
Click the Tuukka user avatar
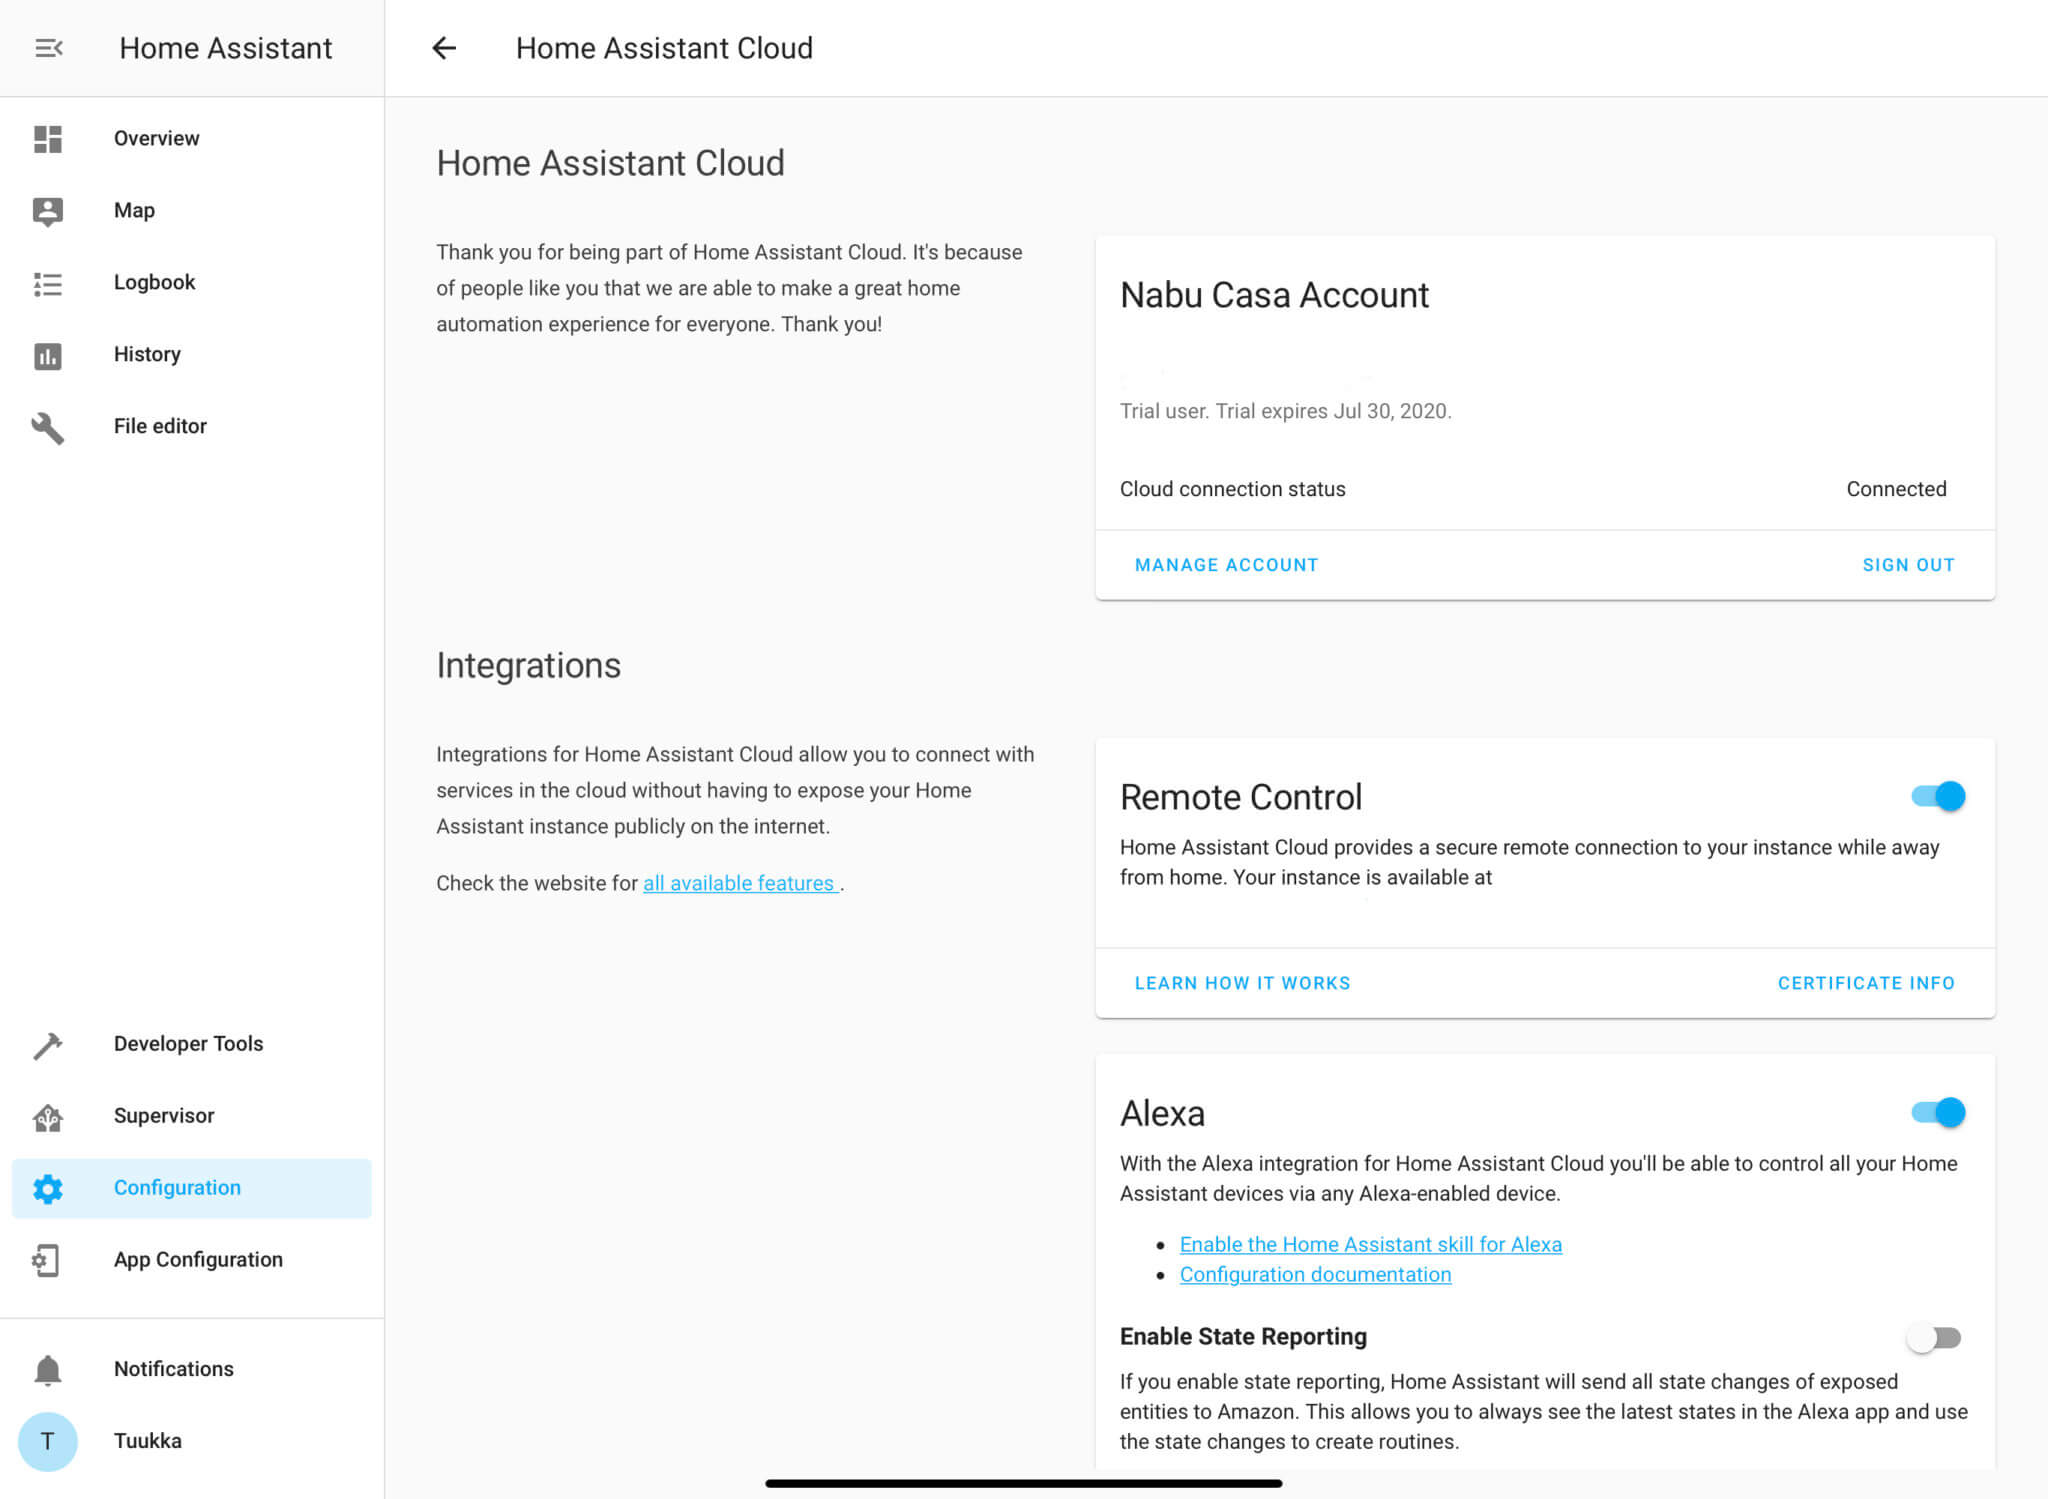click(47, 1441)
